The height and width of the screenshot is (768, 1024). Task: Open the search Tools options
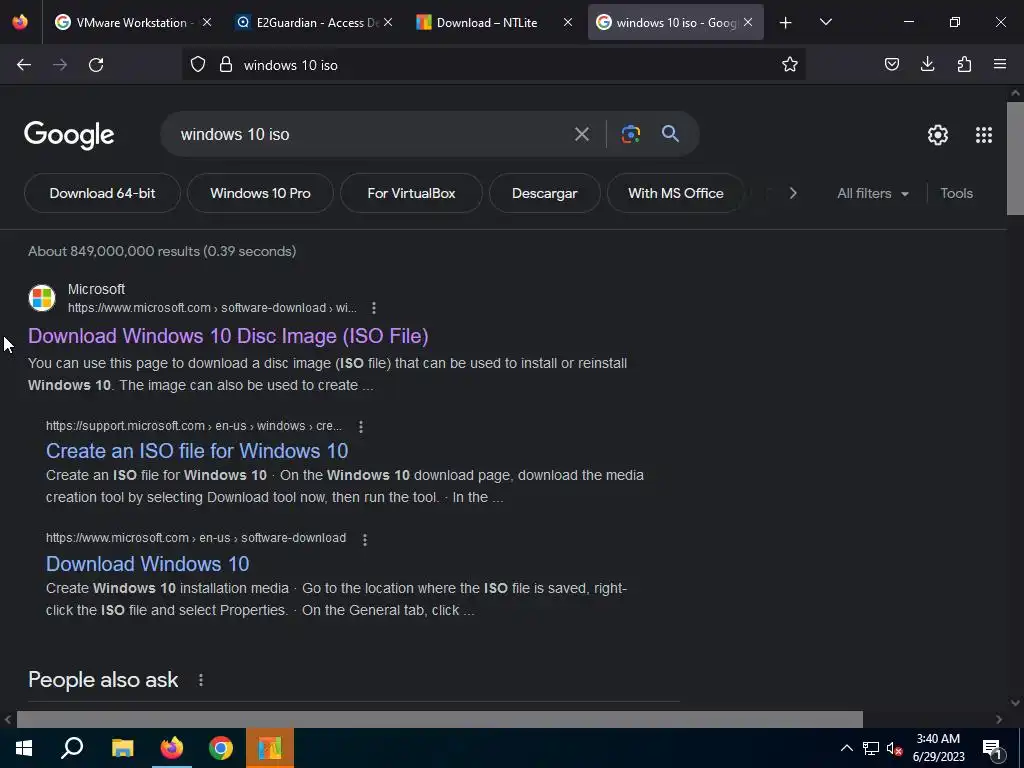tap(956, 193)
